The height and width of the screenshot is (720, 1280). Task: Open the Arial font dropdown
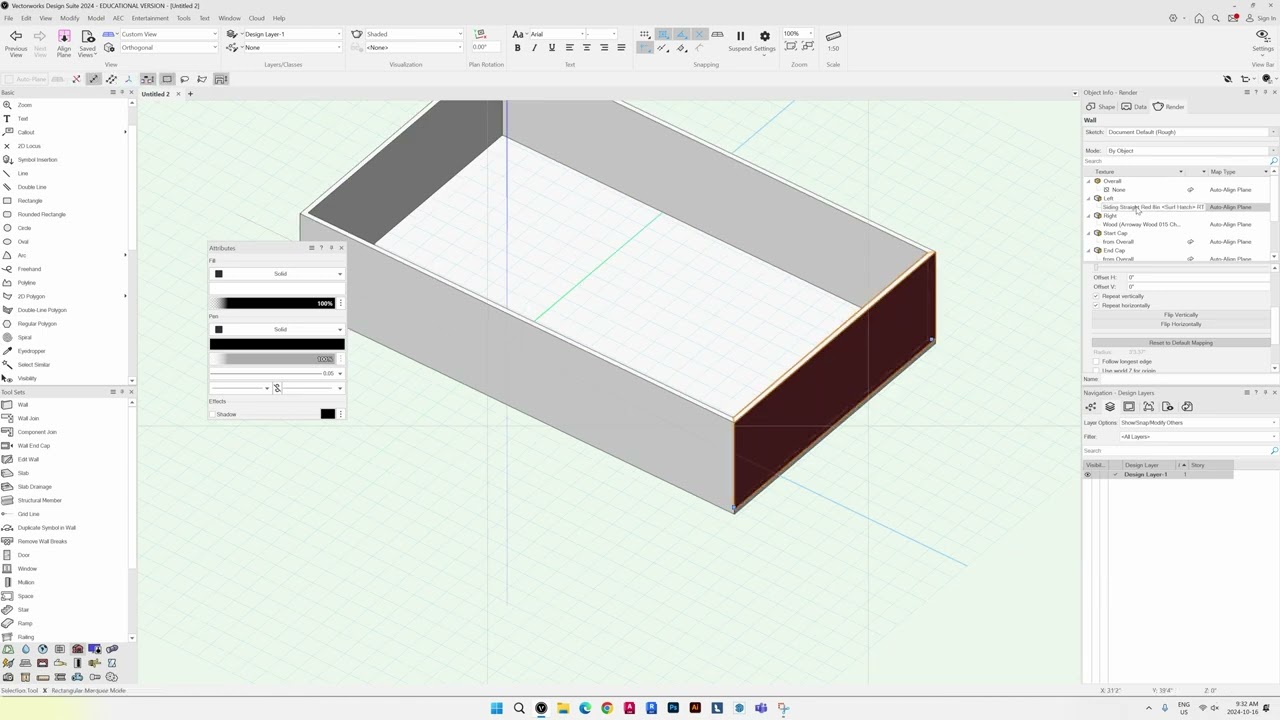click(x=557, y=34)
